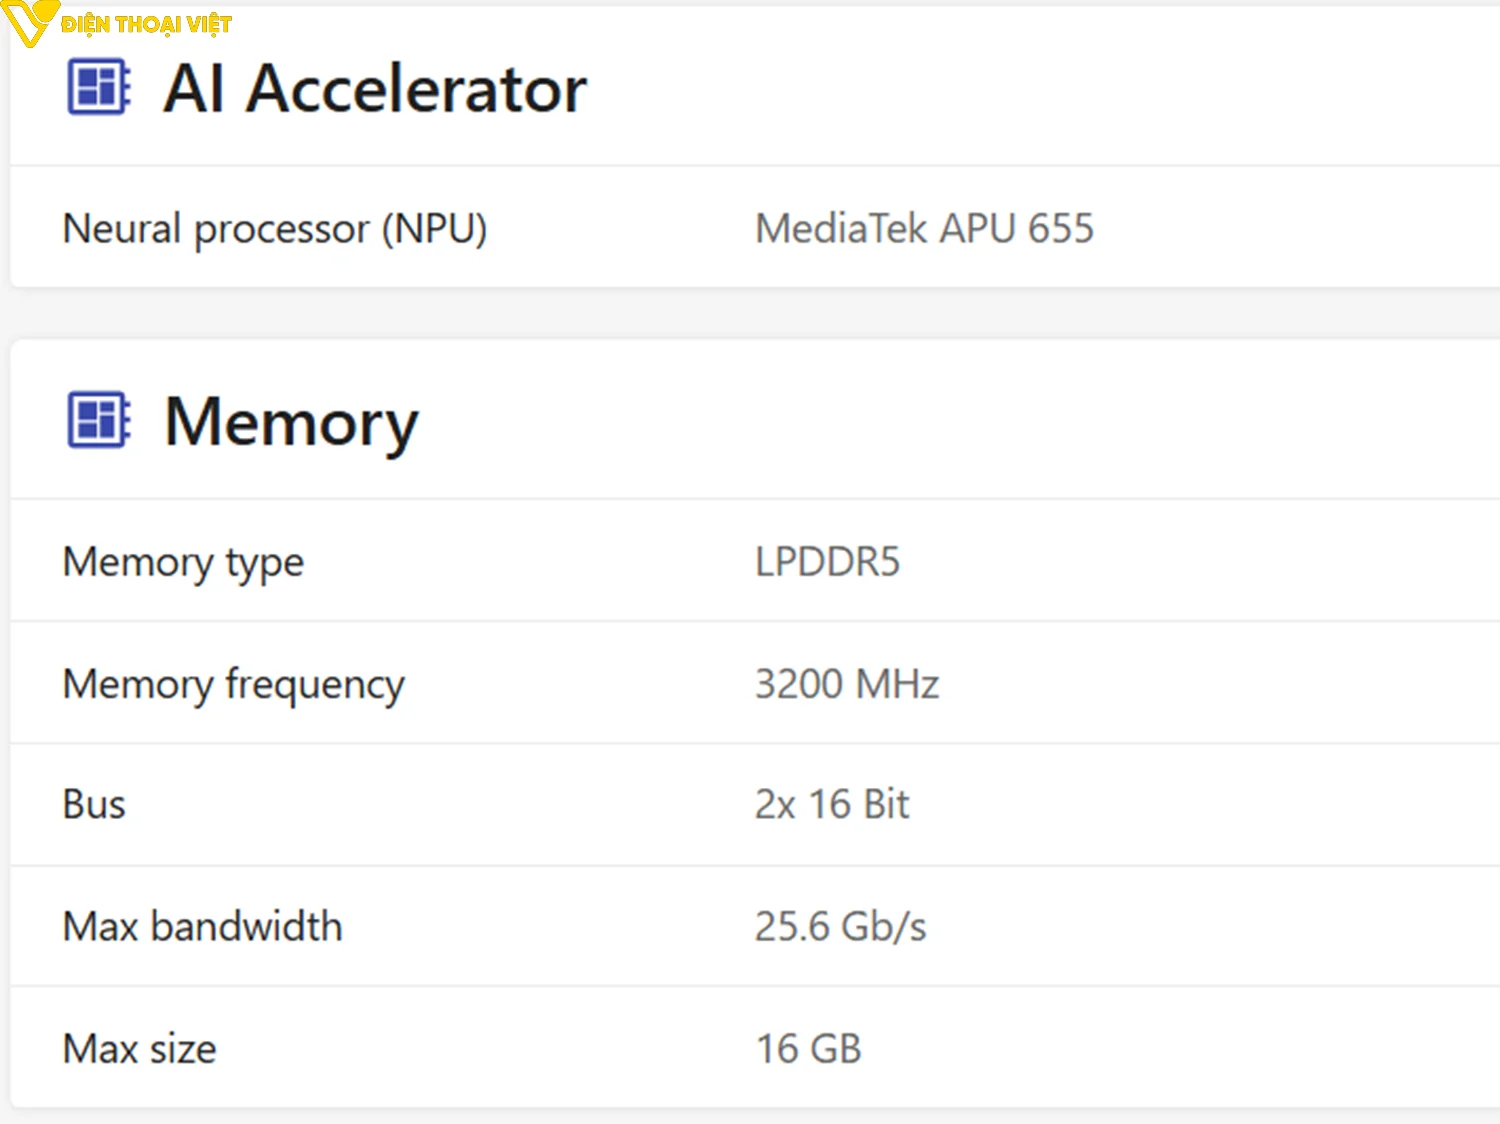Click the 3200 MHz value
1500x1124 pixels.
point(846,685)
